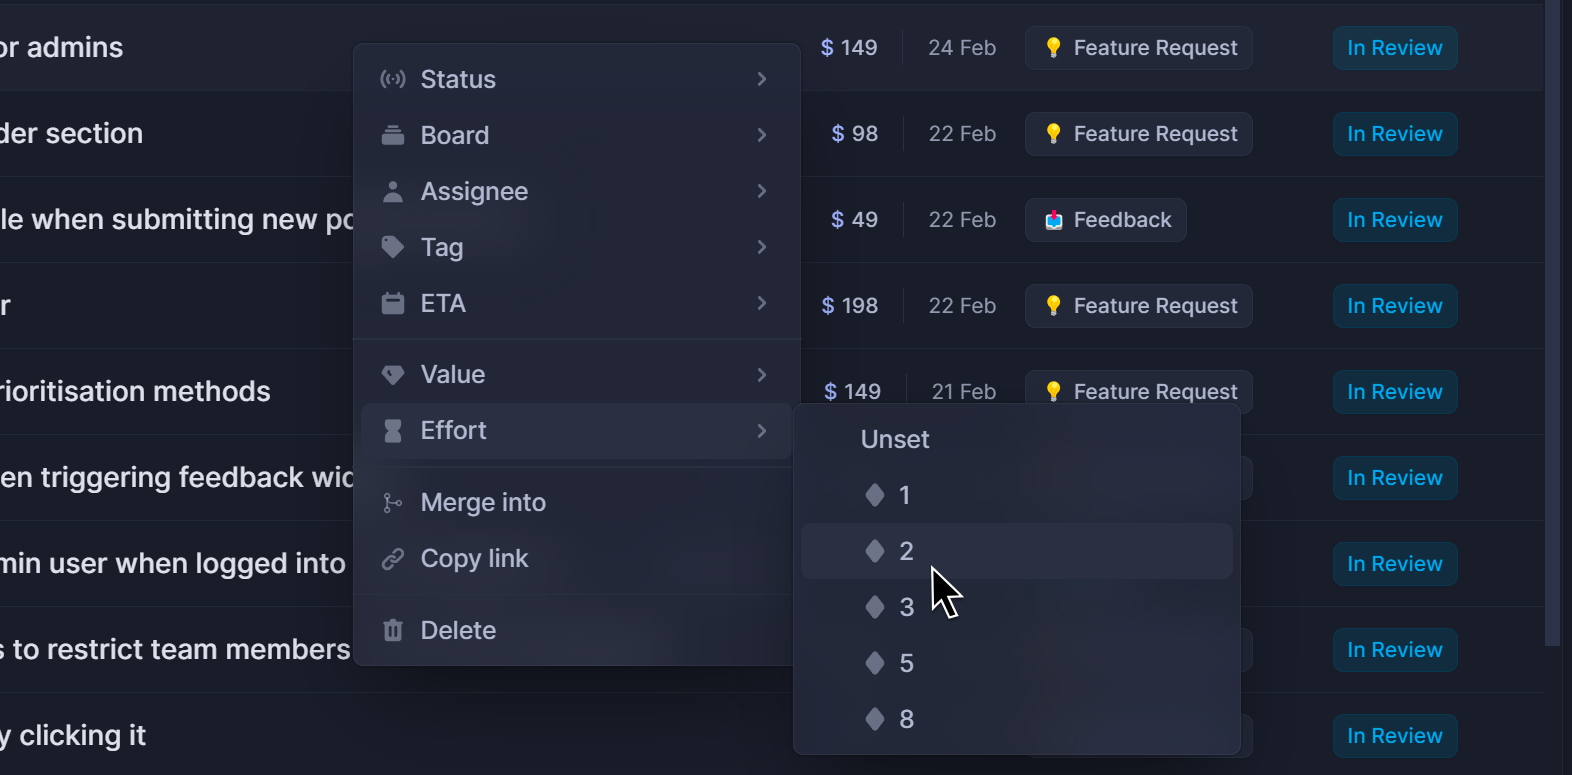
Task: Click the megaphone icon on the Feedback pill
Action: (1052, 220)
